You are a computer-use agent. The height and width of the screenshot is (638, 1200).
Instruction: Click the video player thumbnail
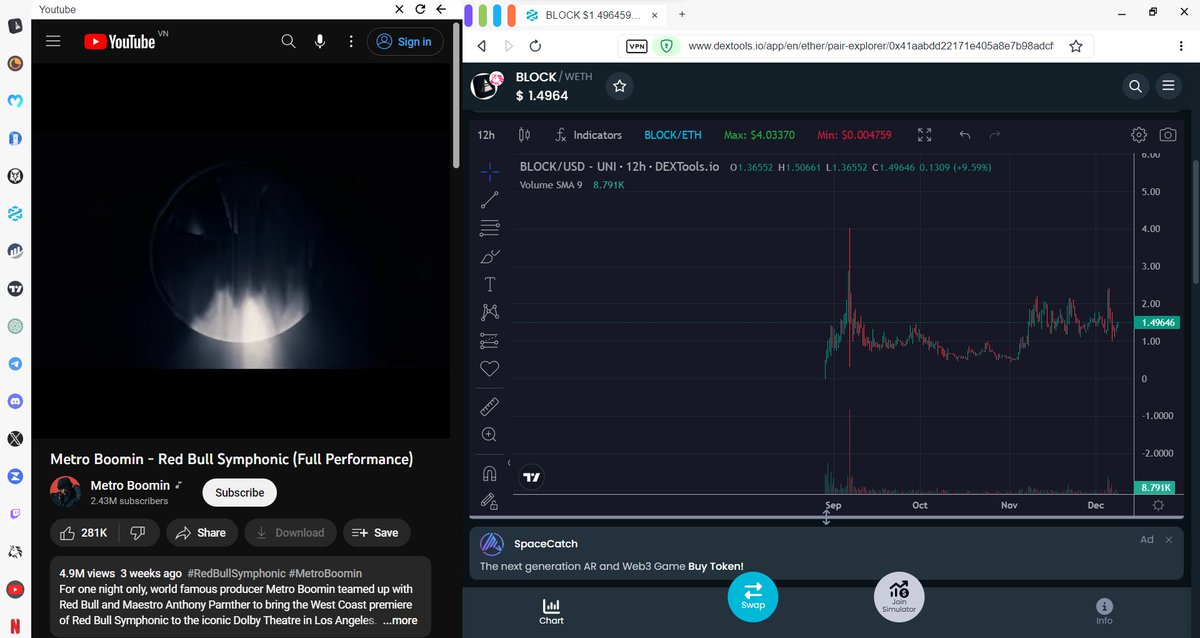(x=241, y=251)
